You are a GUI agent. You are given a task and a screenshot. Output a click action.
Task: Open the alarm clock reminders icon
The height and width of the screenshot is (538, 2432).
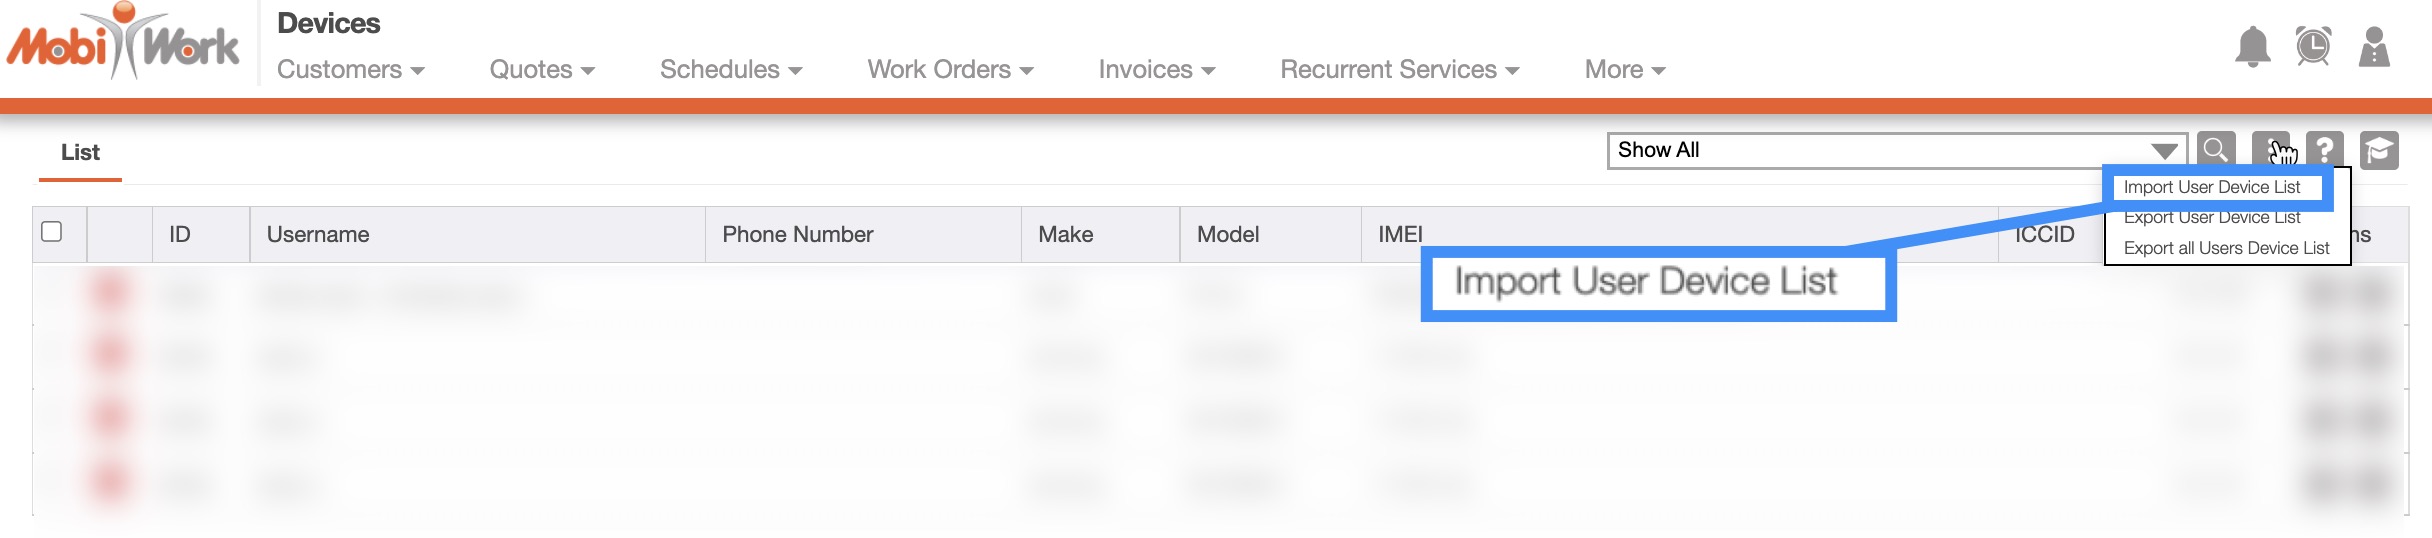[2313, 46]
